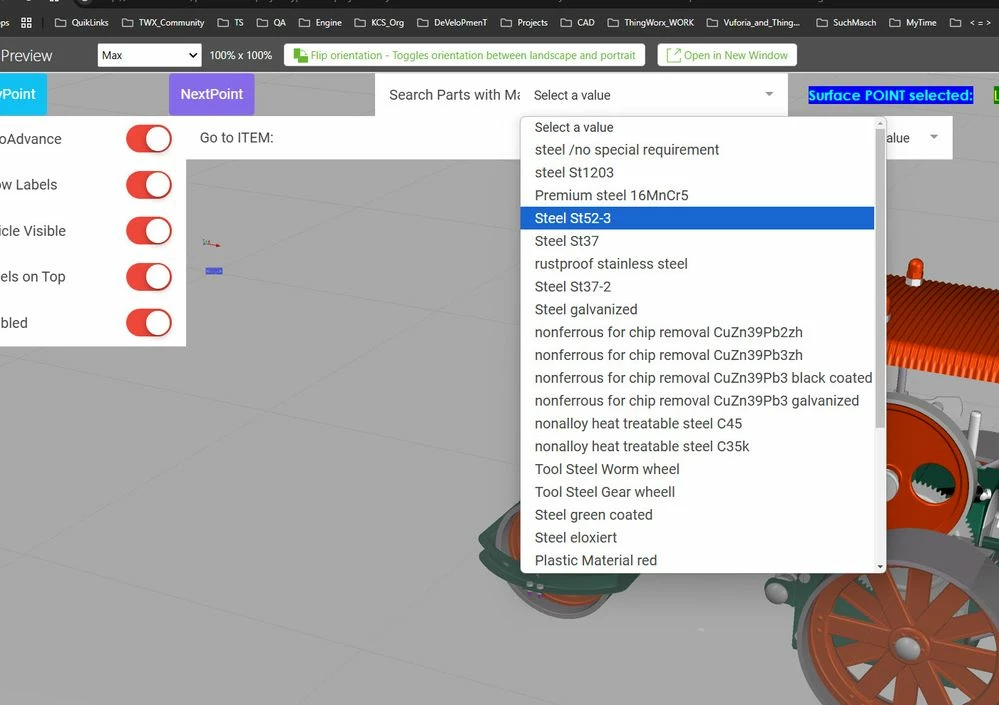Open the TWX_Community bookmark folder

163,23
